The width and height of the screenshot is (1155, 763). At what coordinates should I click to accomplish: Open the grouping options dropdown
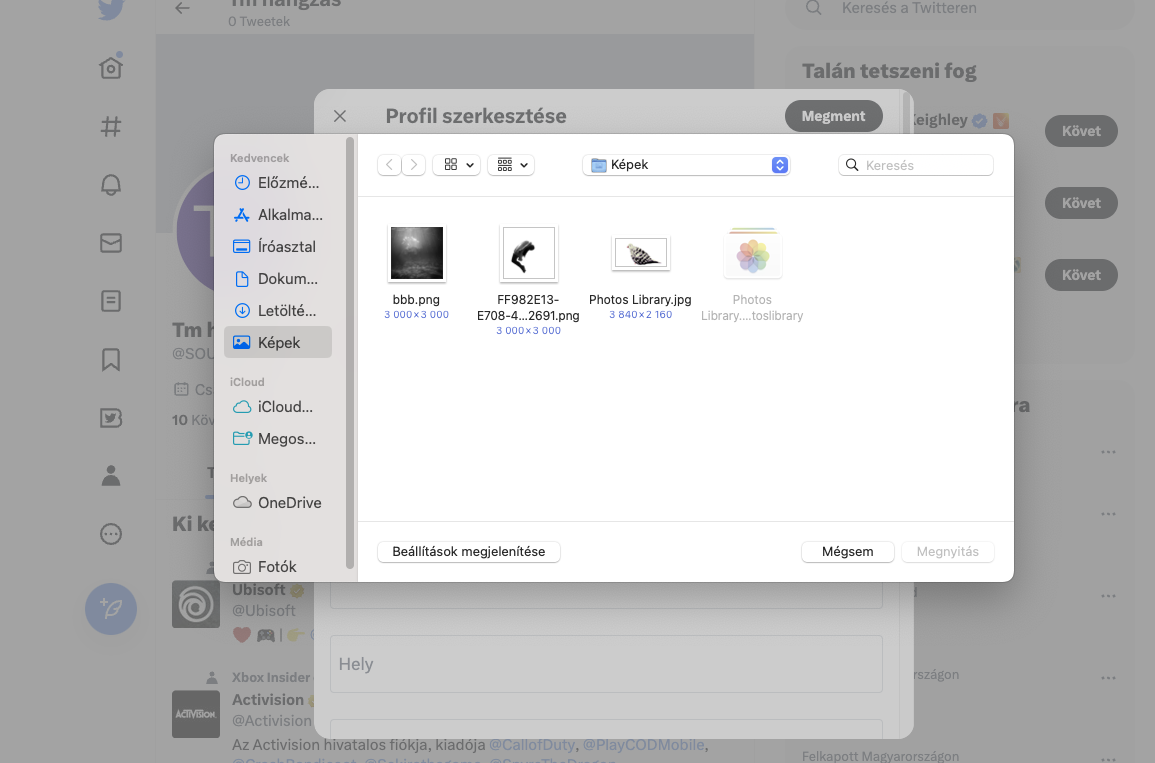click(511, 165)
